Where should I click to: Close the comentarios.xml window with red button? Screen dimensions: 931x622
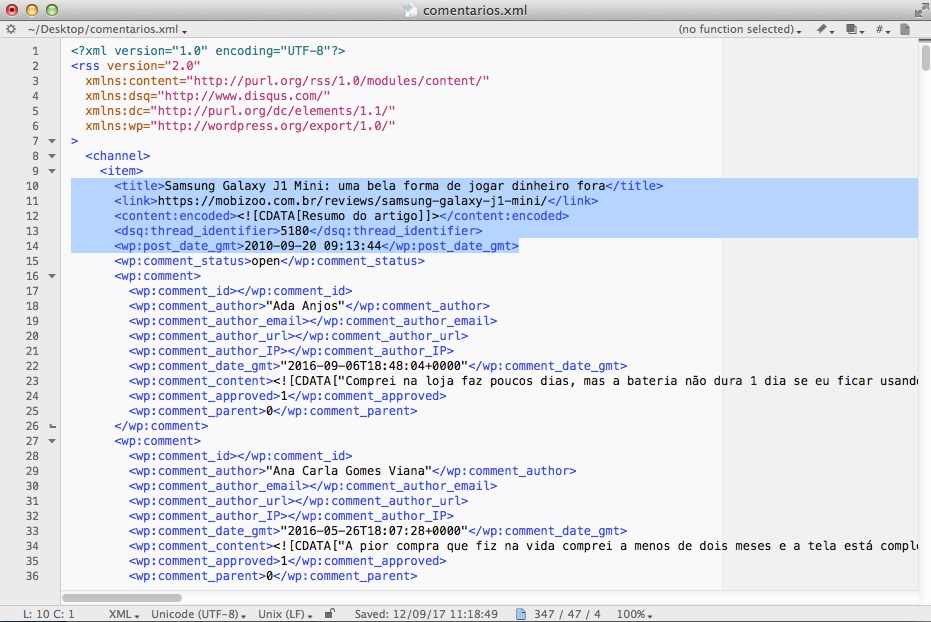click(11, 10)
